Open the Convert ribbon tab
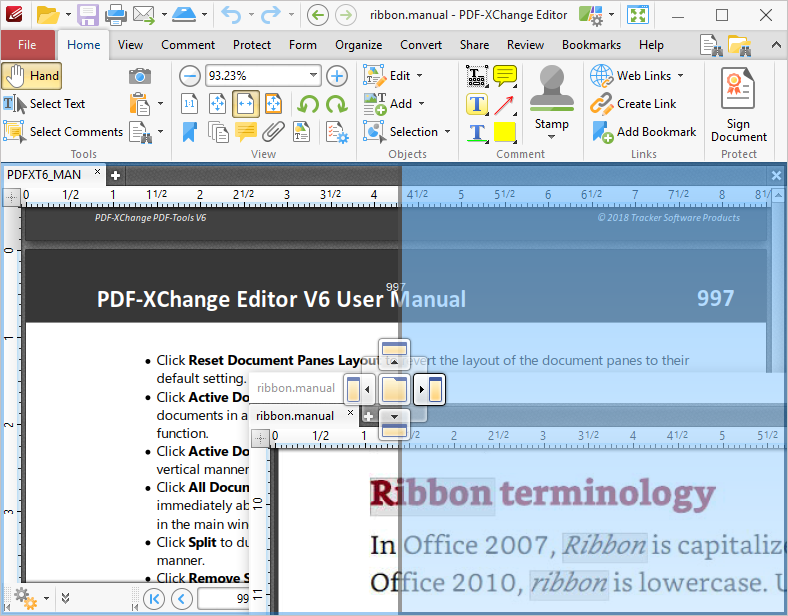 [421, 45]
